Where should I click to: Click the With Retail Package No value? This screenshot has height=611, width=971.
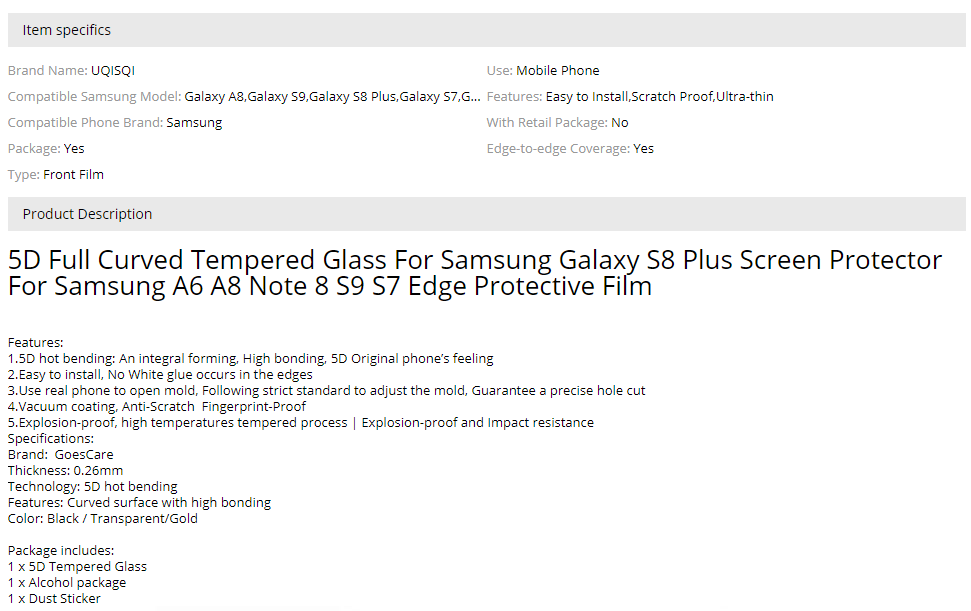(620, 123)
